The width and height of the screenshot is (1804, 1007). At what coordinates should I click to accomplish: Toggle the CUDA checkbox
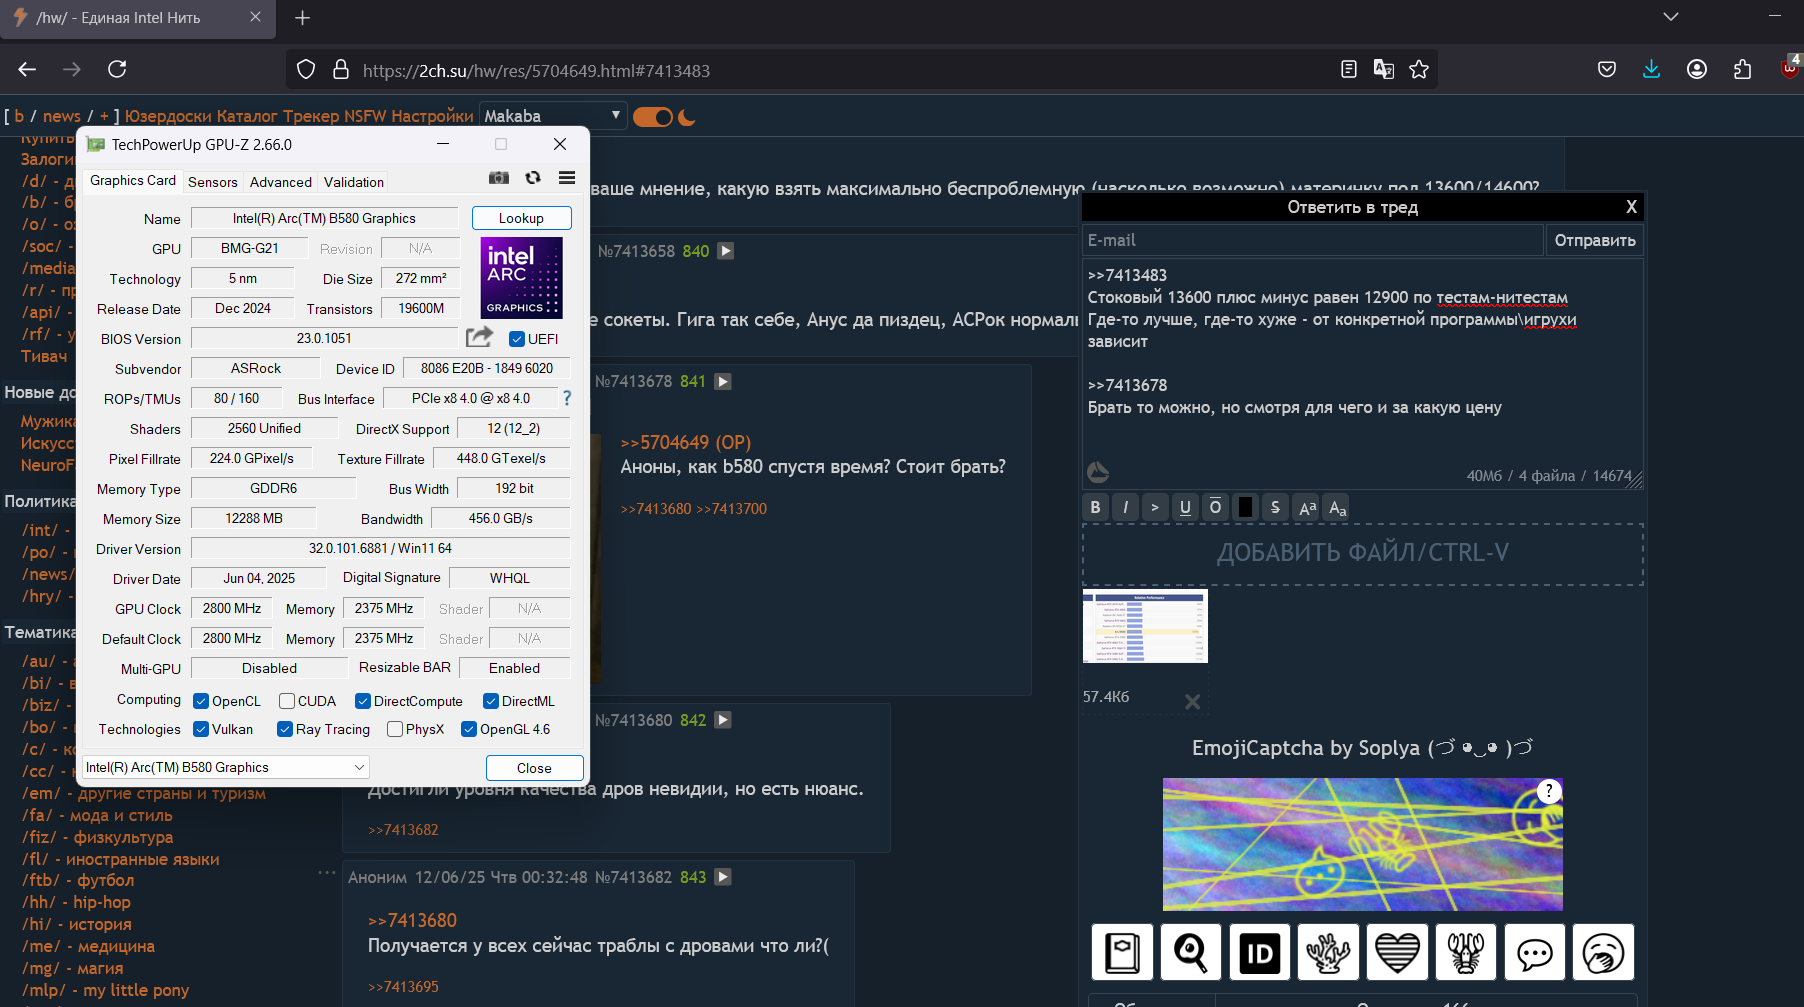tap(287, 701)
